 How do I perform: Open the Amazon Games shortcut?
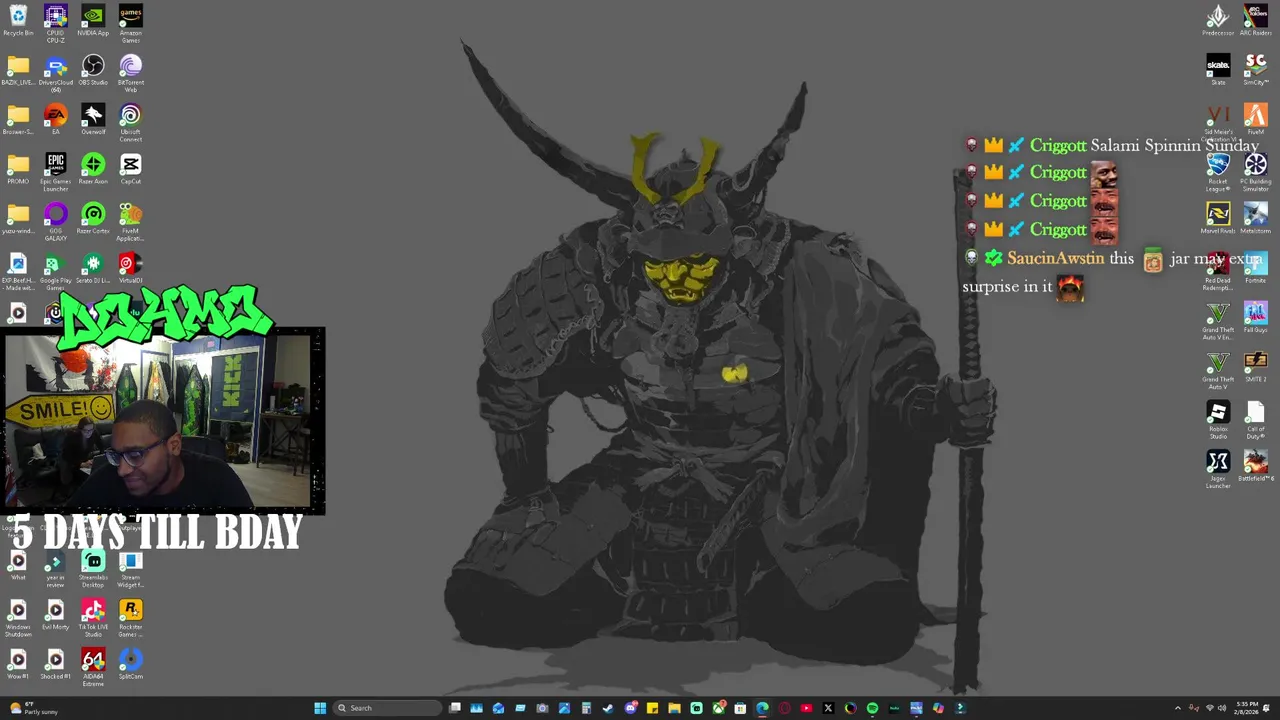click(x=130, y=24)
